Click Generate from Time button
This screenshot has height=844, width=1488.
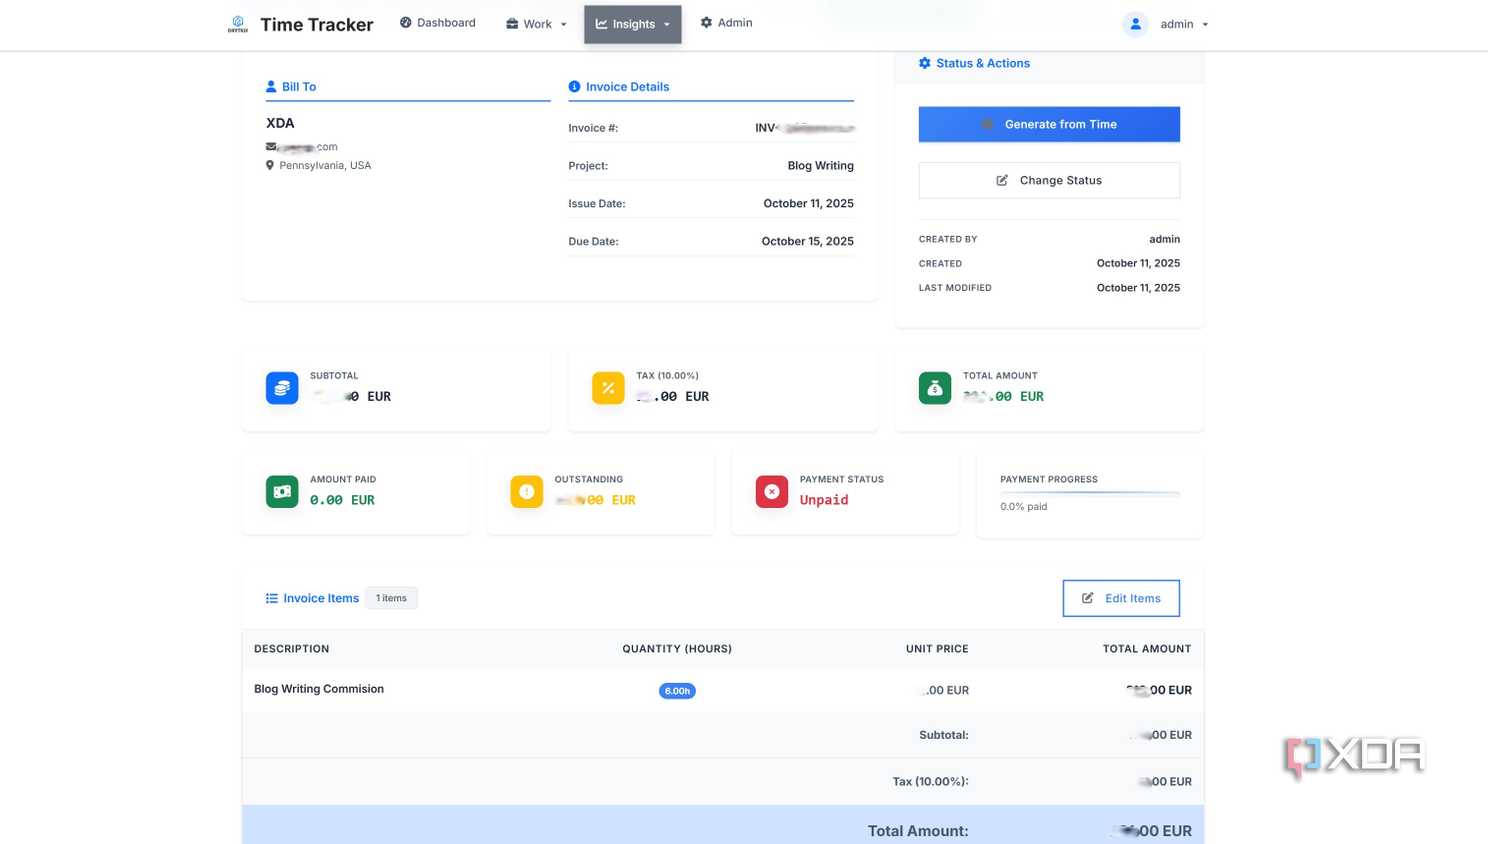pos(1049,124)
